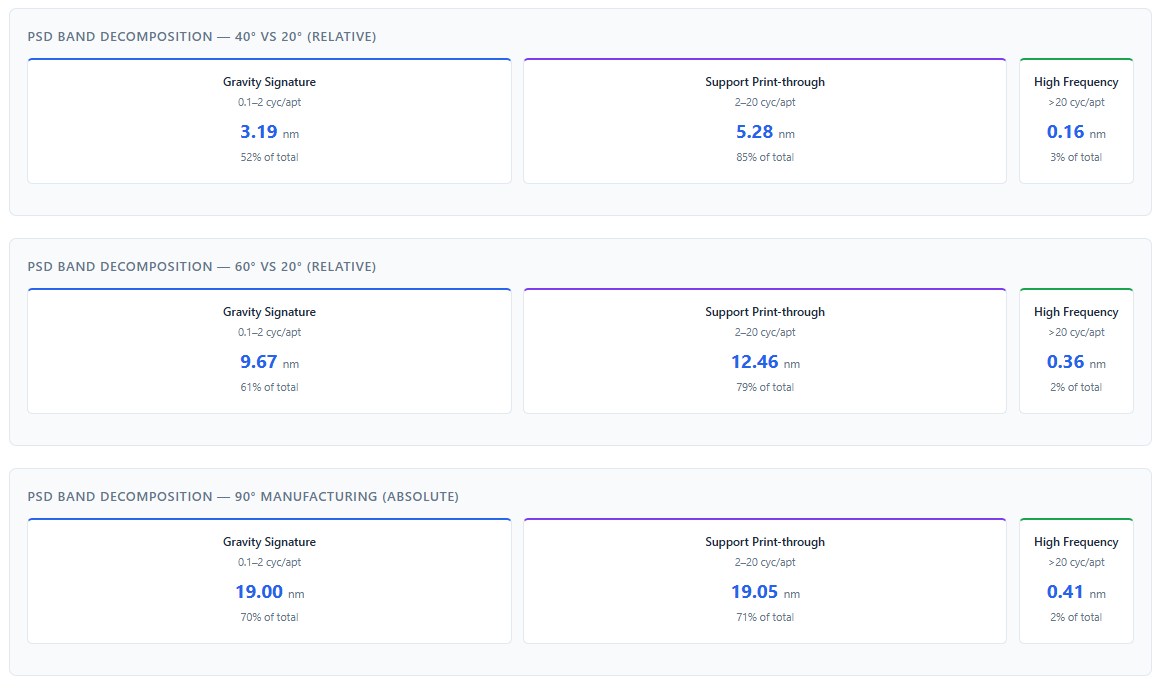Select the 0.41 nm High Frequency value
This screenshot has height=693, width=1169.
point(1065,592)
